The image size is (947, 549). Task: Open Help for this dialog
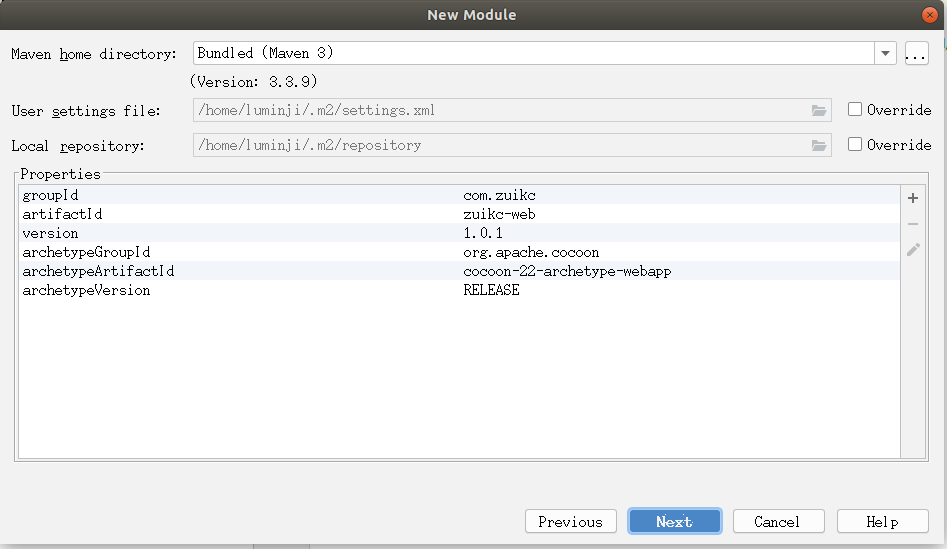coord(882,521)
